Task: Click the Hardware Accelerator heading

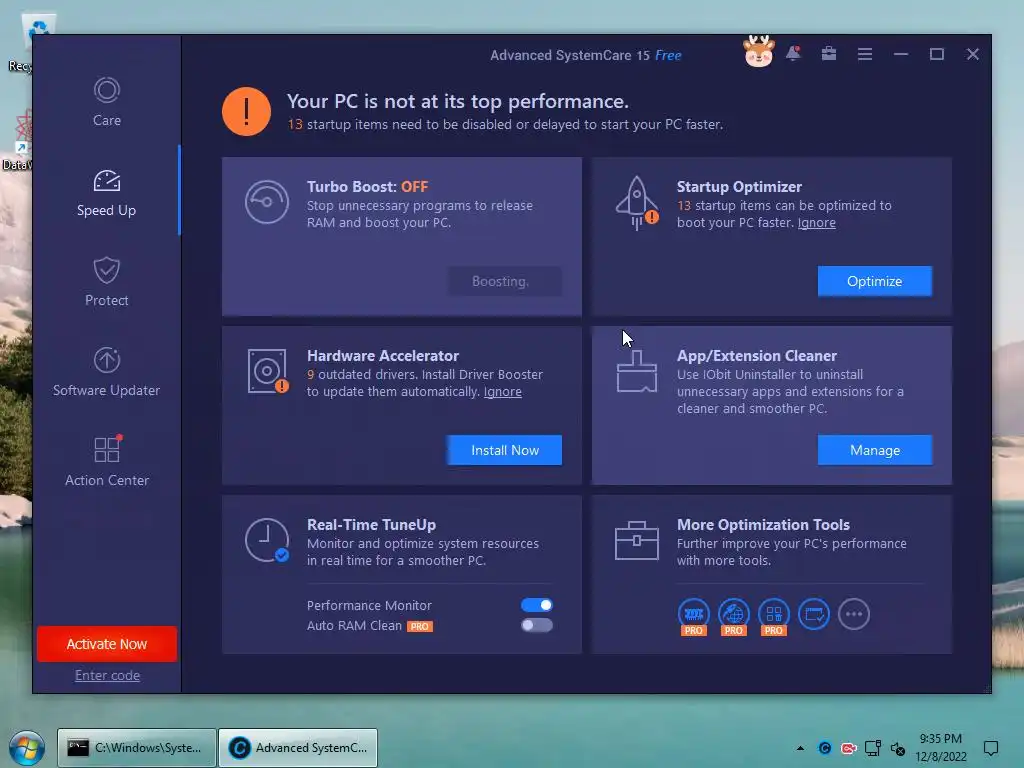Action: point(383,356)
